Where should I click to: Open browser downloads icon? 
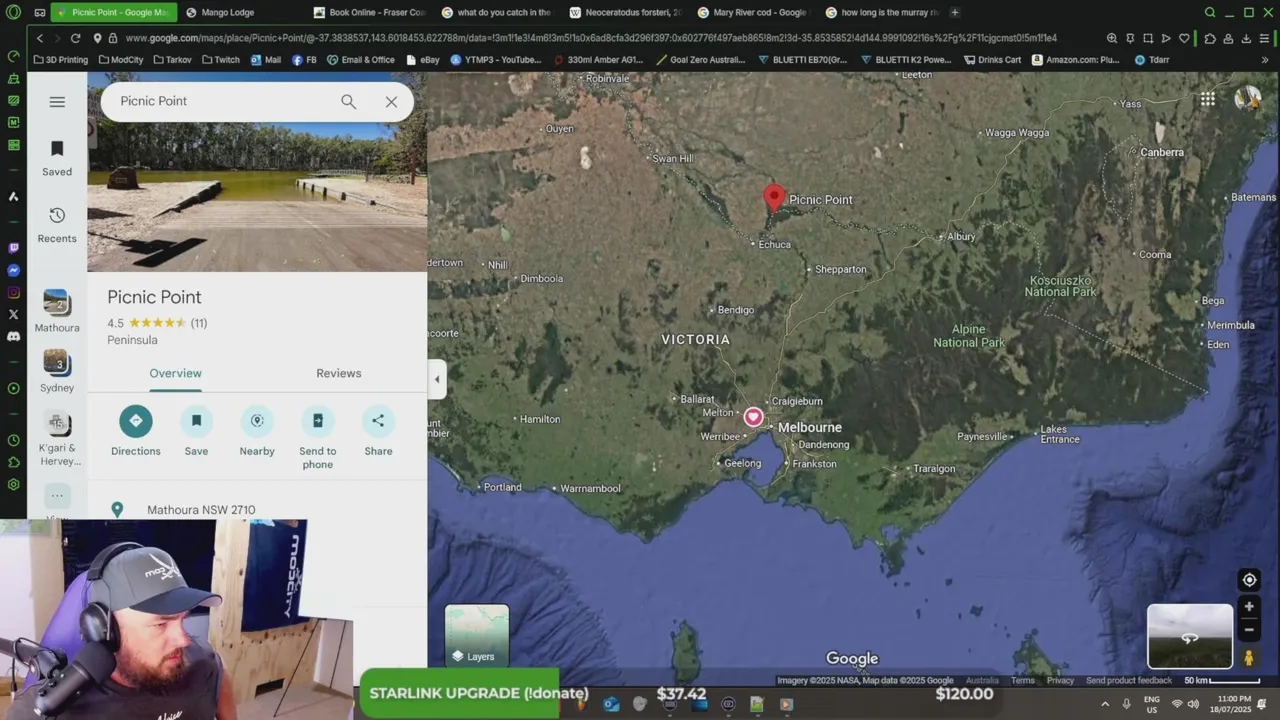pos(1246,38)
